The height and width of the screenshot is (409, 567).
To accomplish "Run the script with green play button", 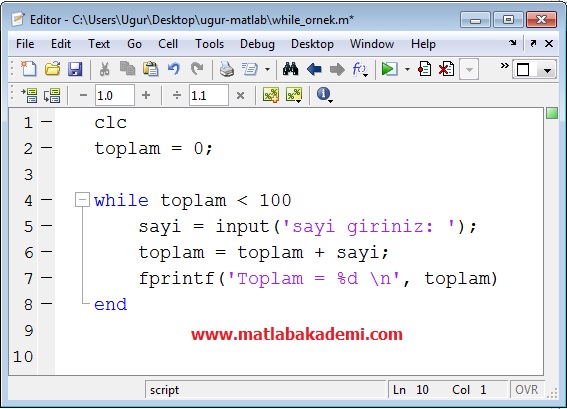I will [389, 69].
